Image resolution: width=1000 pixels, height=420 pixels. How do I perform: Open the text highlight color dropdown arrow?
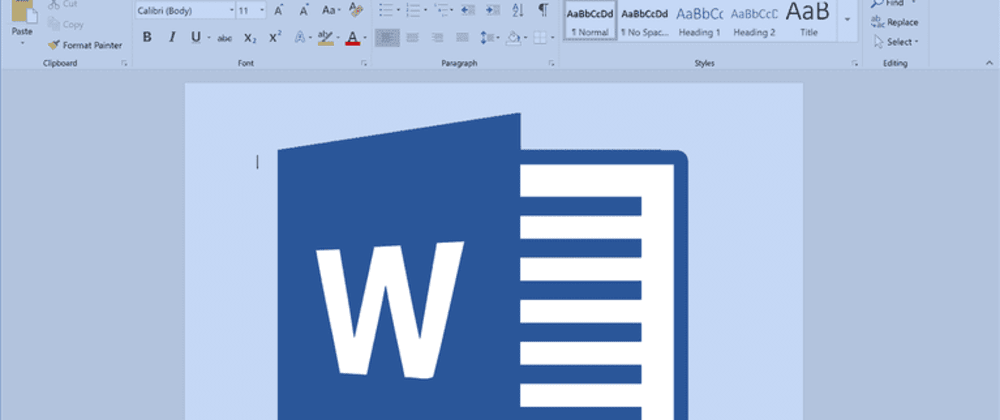(x=339, y=38)
